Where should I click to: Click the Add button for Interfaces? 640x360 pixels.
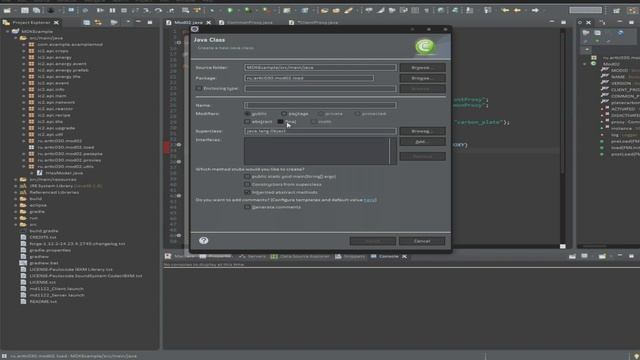pos(422,142)
